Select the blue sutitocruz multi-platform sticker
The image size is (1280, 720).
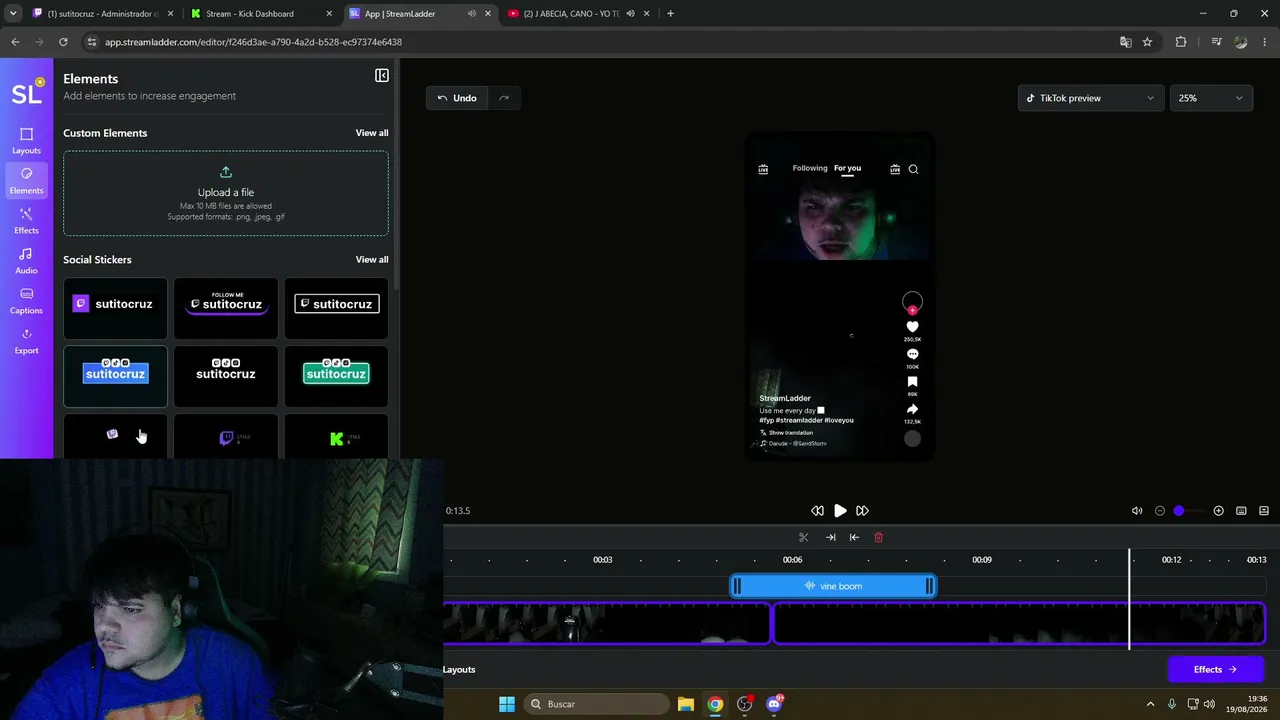tap(115, 377)
